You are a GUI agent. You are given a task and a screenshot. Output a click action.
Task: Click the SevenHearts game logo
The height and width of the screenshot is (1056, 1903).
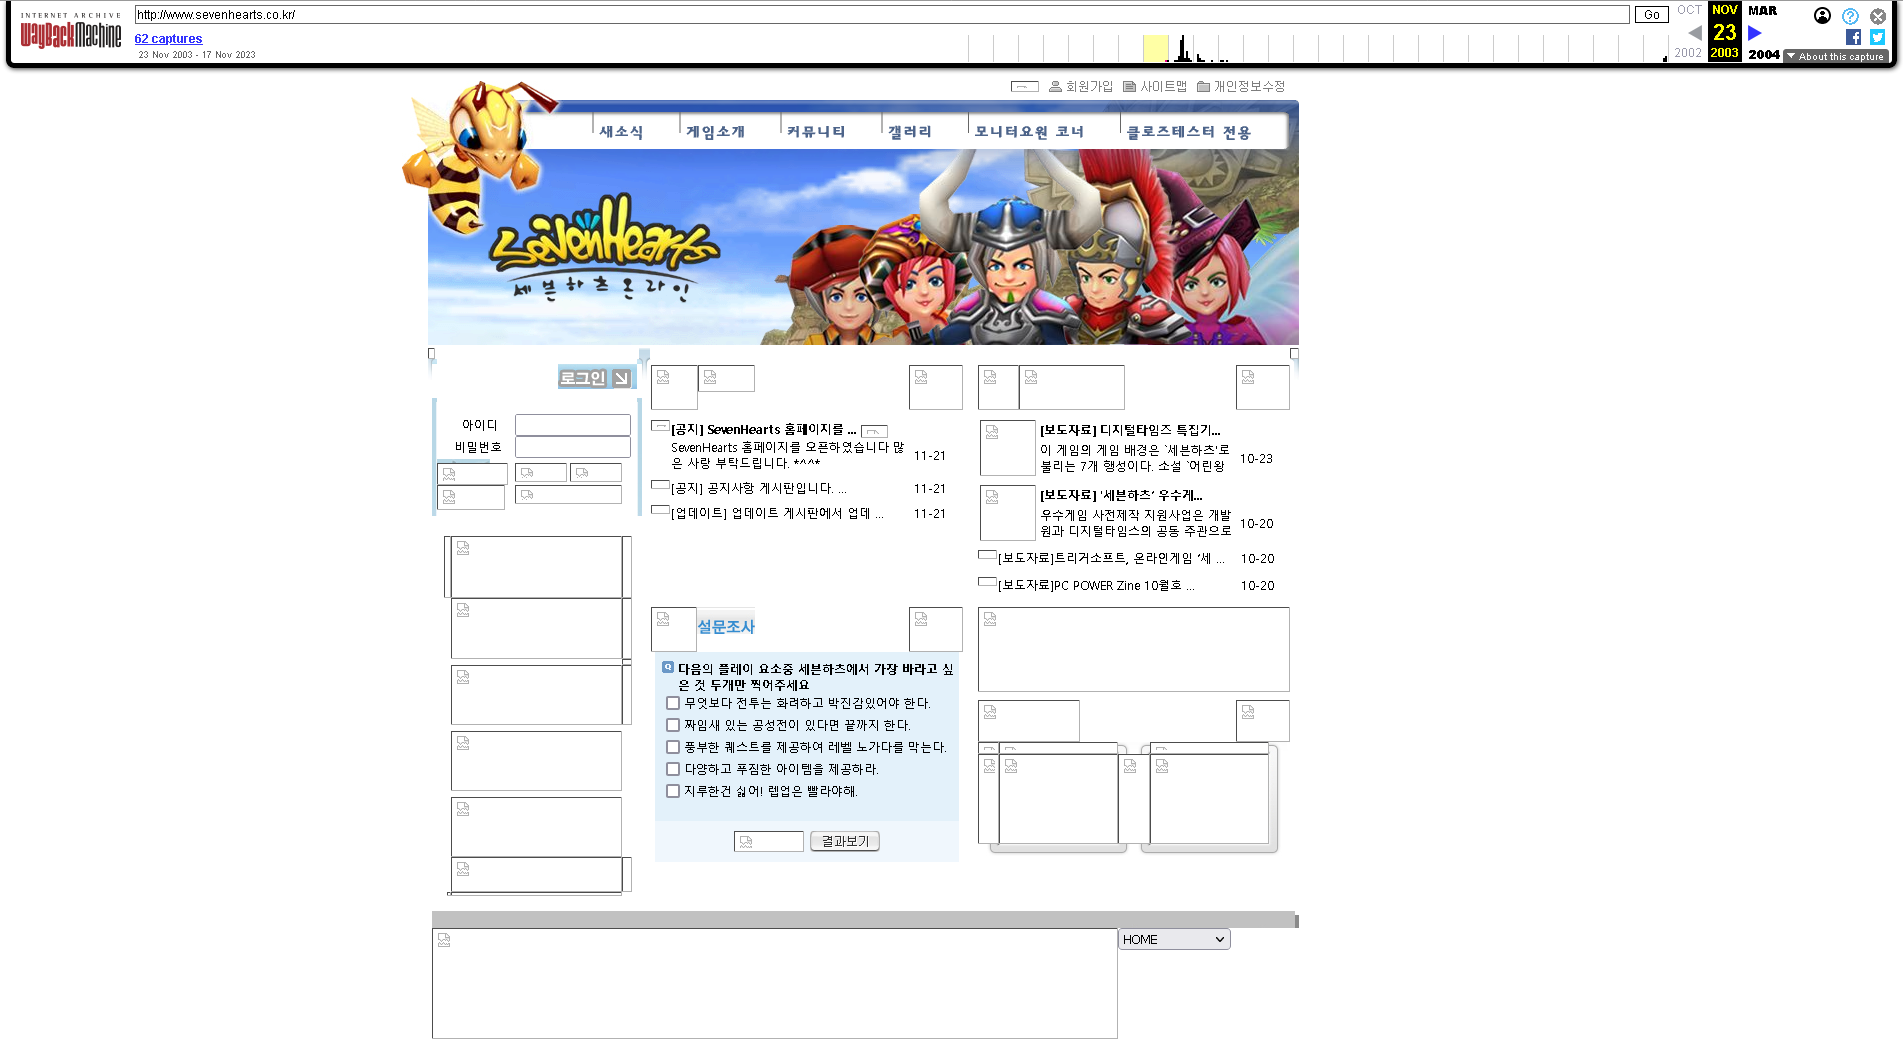[604, 247]
